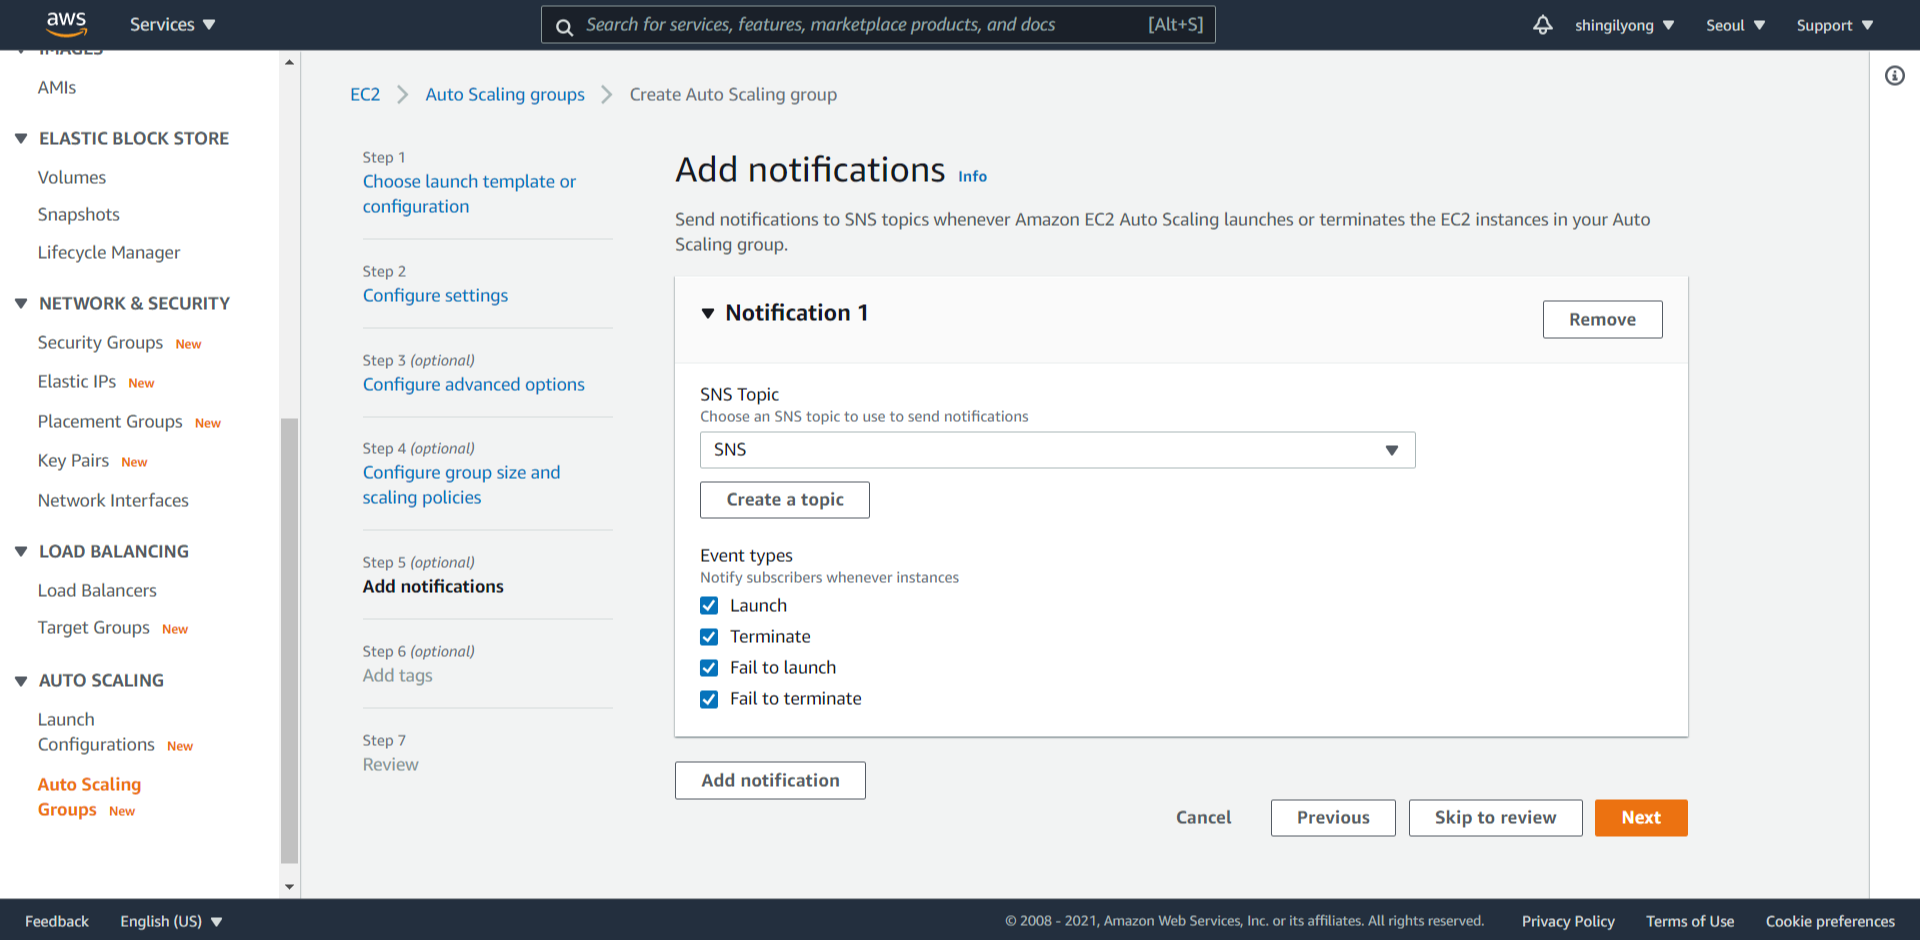Click the sidebar scroll down arrow

tap(290, 887)
